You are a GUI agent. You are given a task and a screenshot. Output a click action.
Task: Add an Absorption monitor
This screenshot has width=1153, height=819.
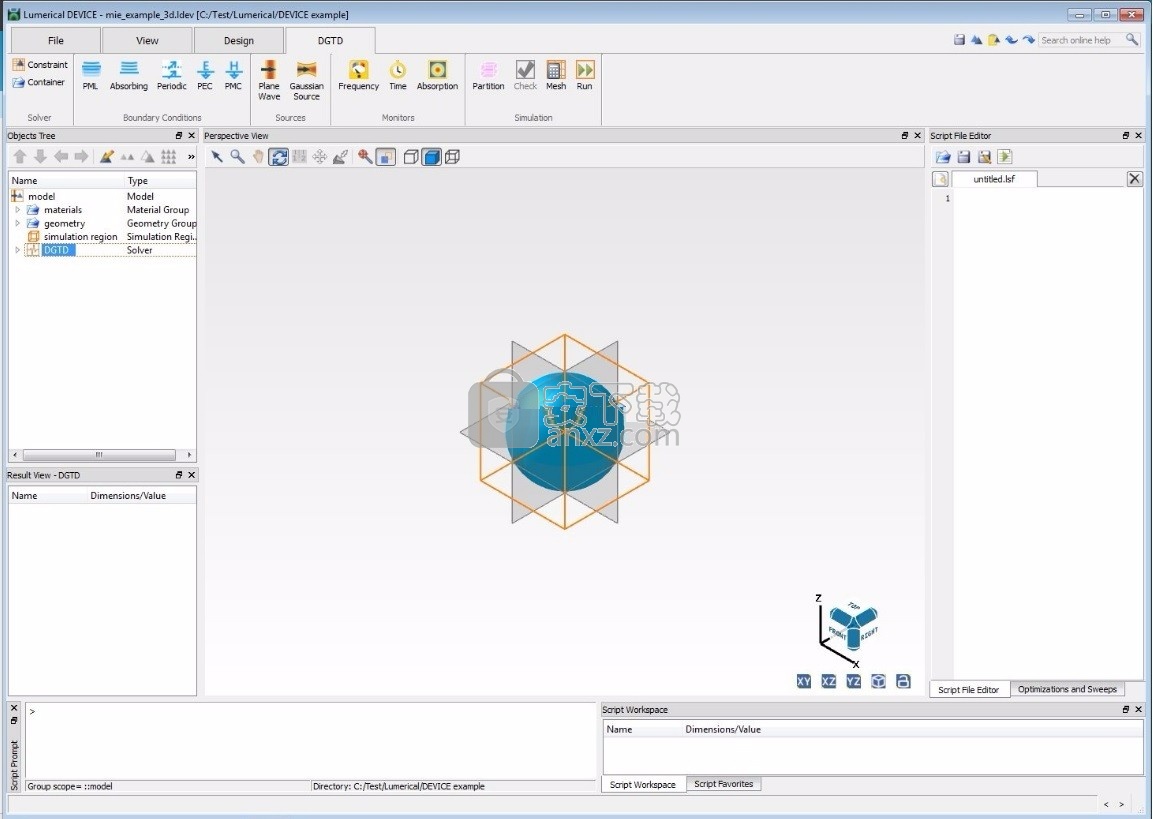pos(438,76)
